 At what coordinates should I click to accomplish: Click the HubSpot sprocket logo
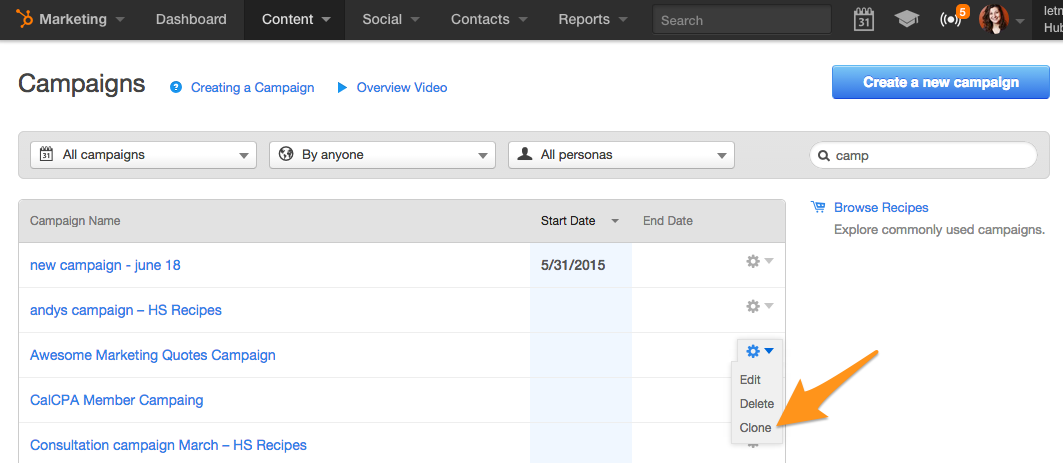pyautogui.click(x=25, y=20)
